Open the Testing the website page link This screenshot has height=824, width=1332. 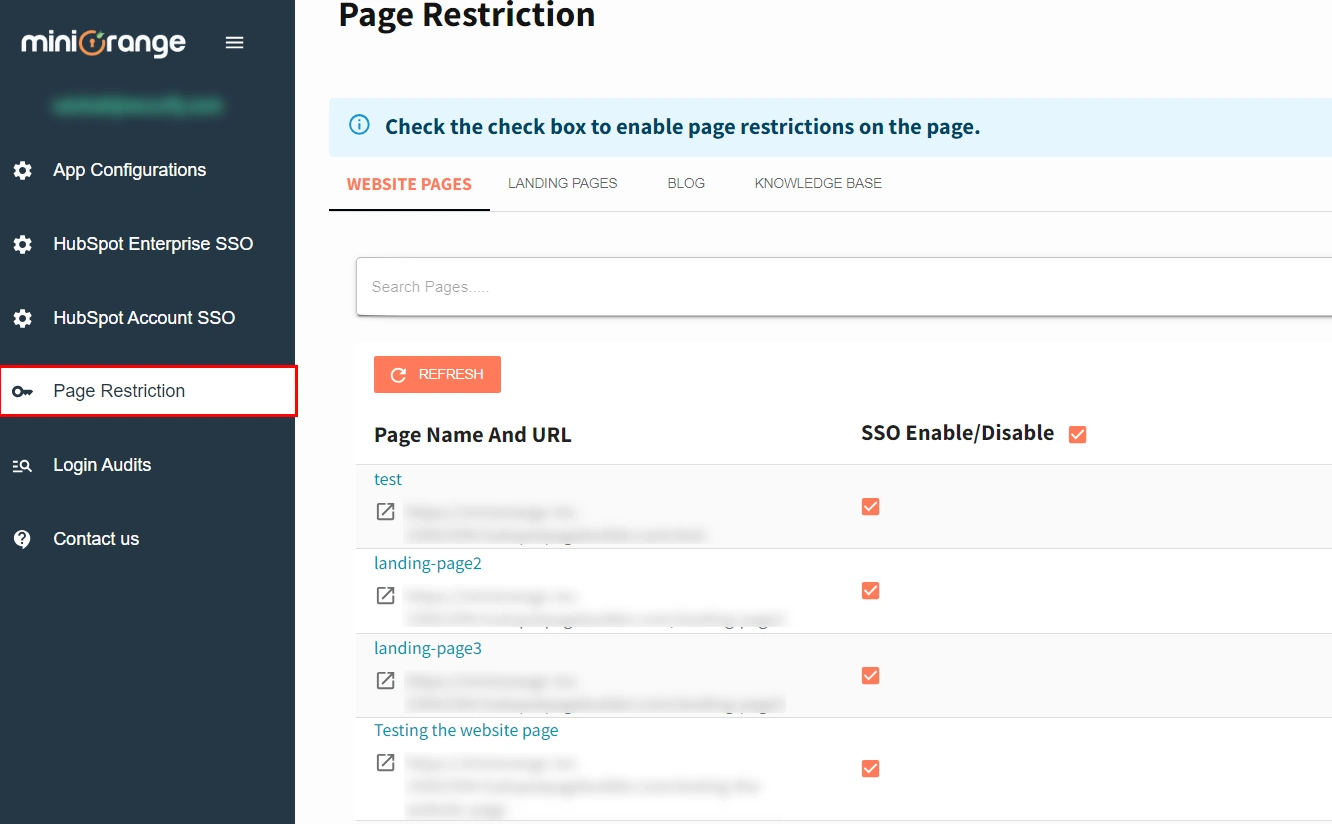pyautogui.click(x=466, y=730)
